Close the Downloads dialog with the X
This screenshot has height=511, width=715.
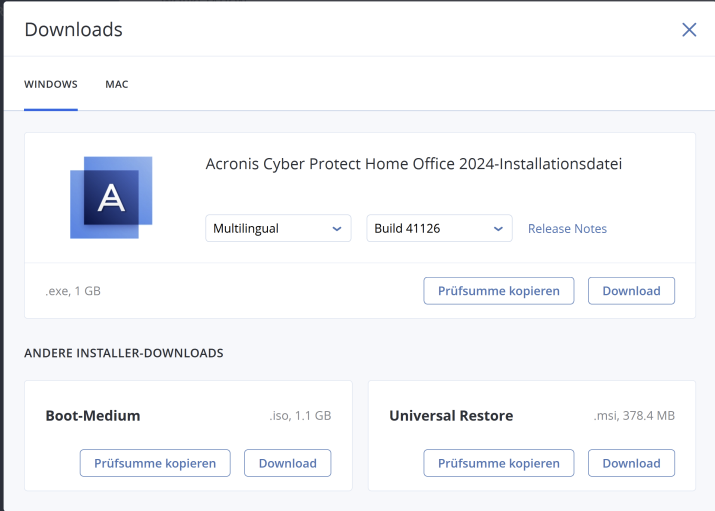689,30
